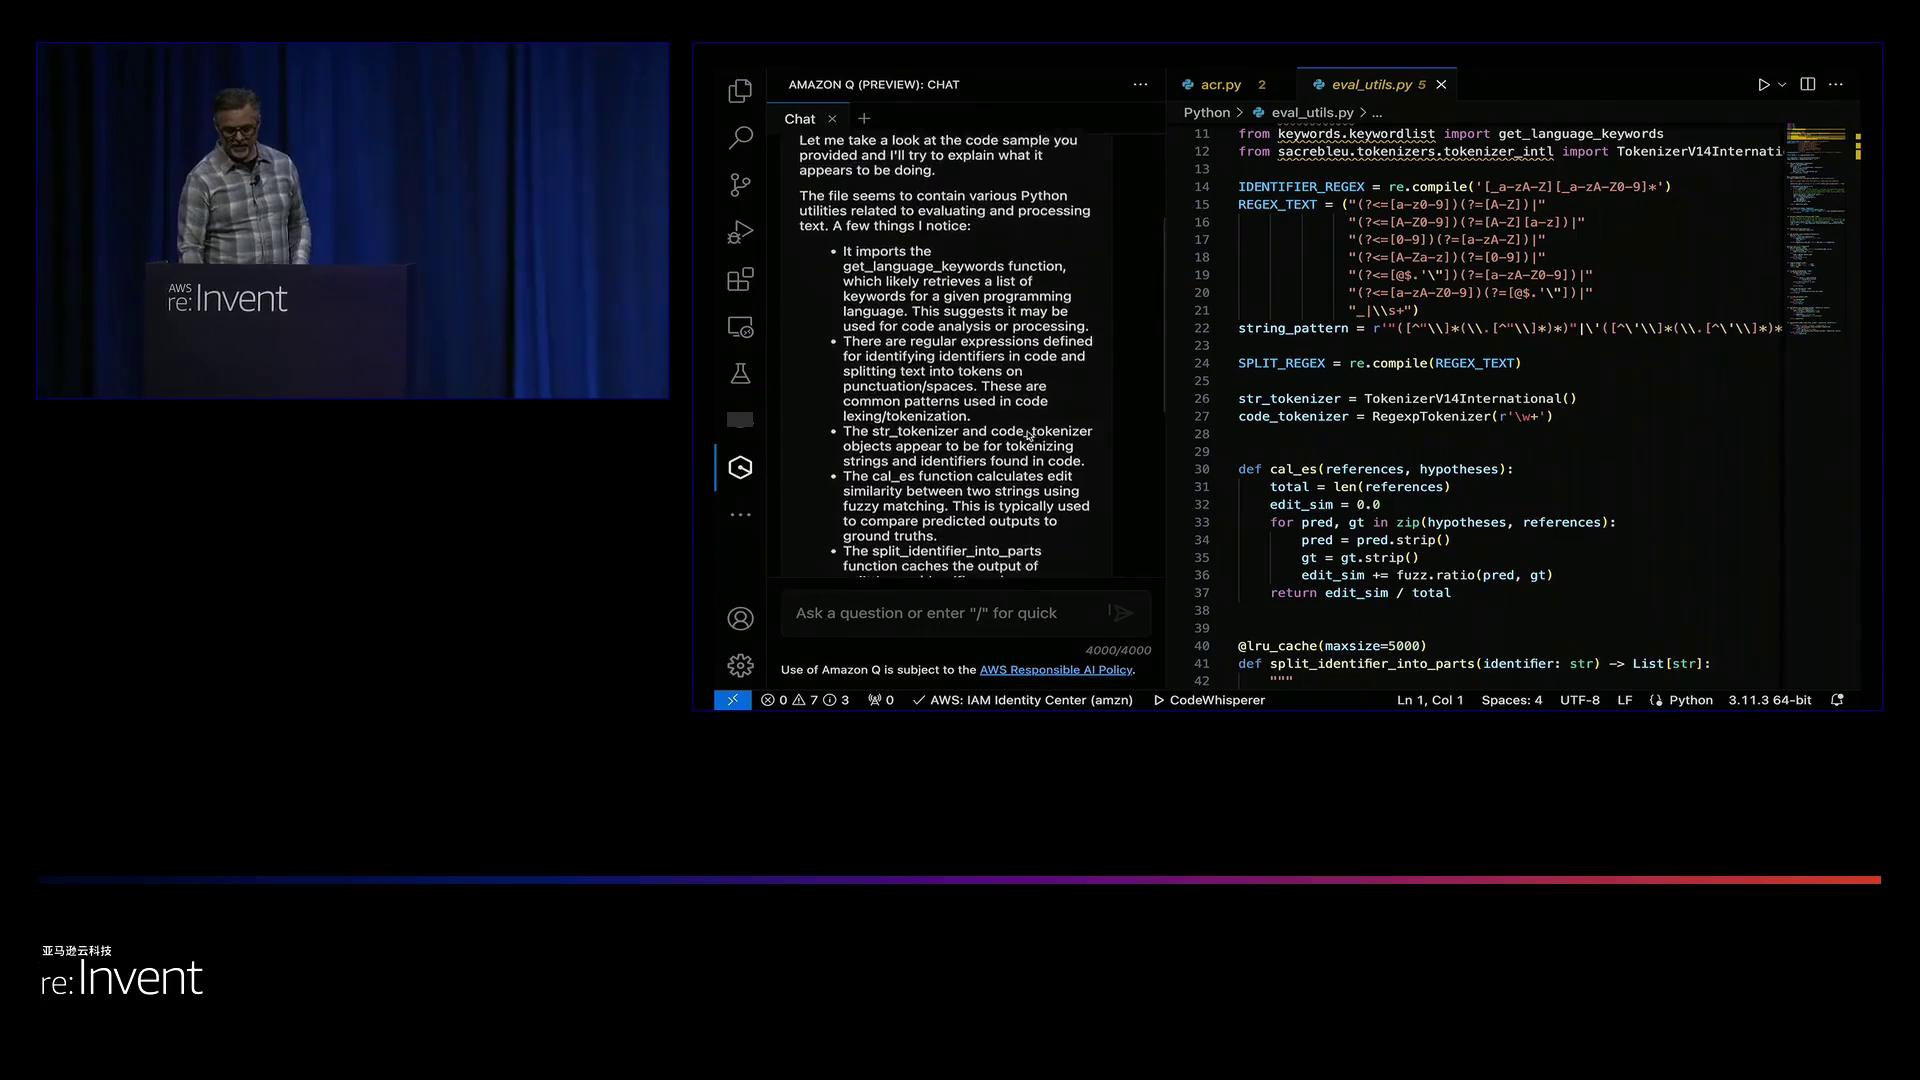Open Run and Debug view

pos(740,232)
